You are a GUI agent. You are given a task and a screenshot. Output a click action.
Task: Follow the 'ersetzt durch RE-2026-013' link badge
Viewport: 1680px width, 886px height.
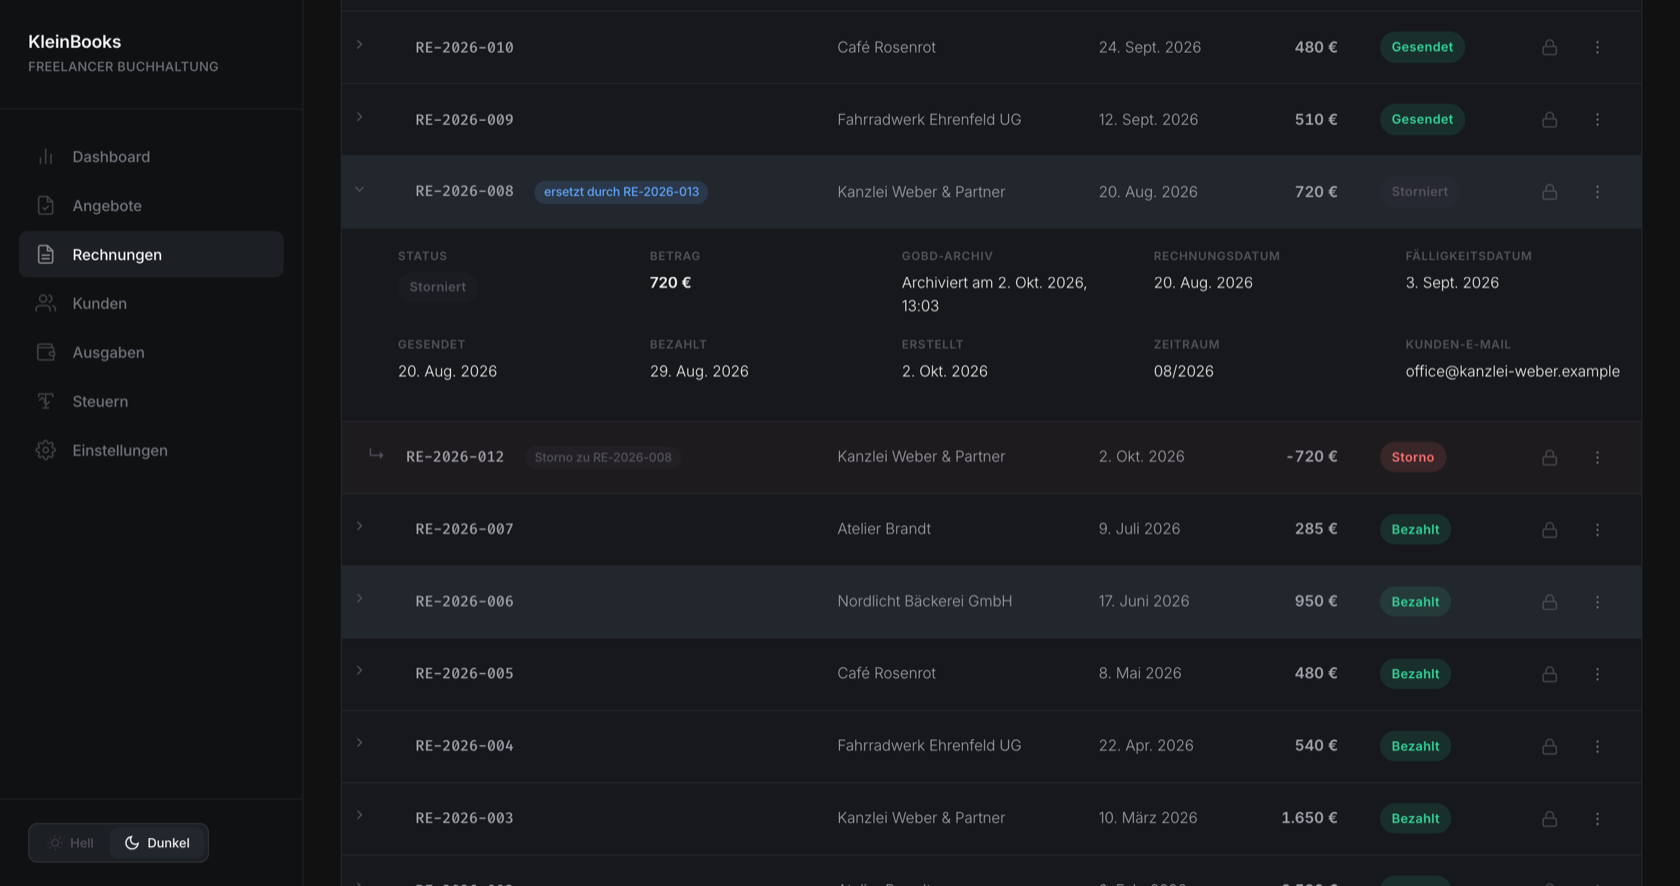point(621,192)
